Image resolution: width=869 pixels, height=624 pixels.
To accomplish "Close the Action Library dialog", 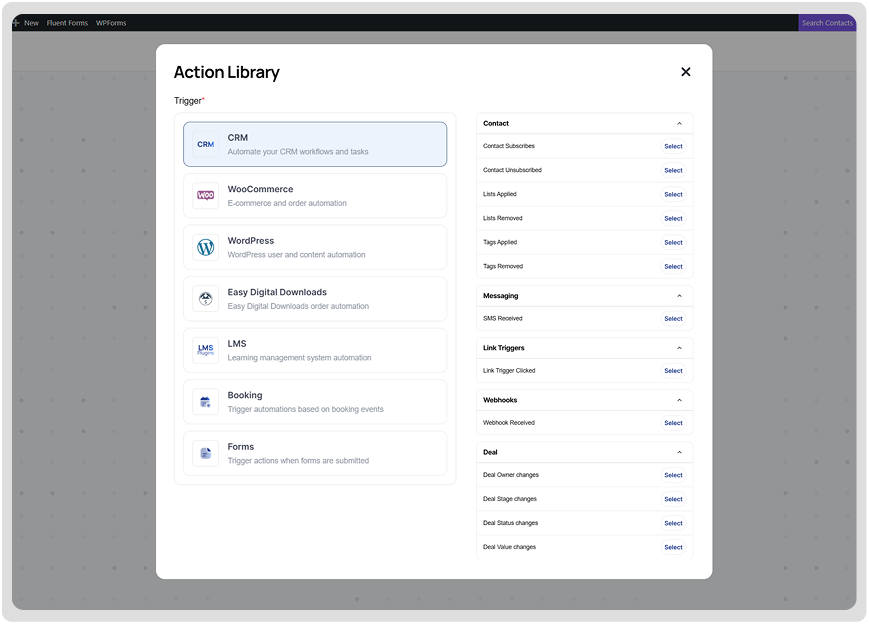I will click(685, 72).
